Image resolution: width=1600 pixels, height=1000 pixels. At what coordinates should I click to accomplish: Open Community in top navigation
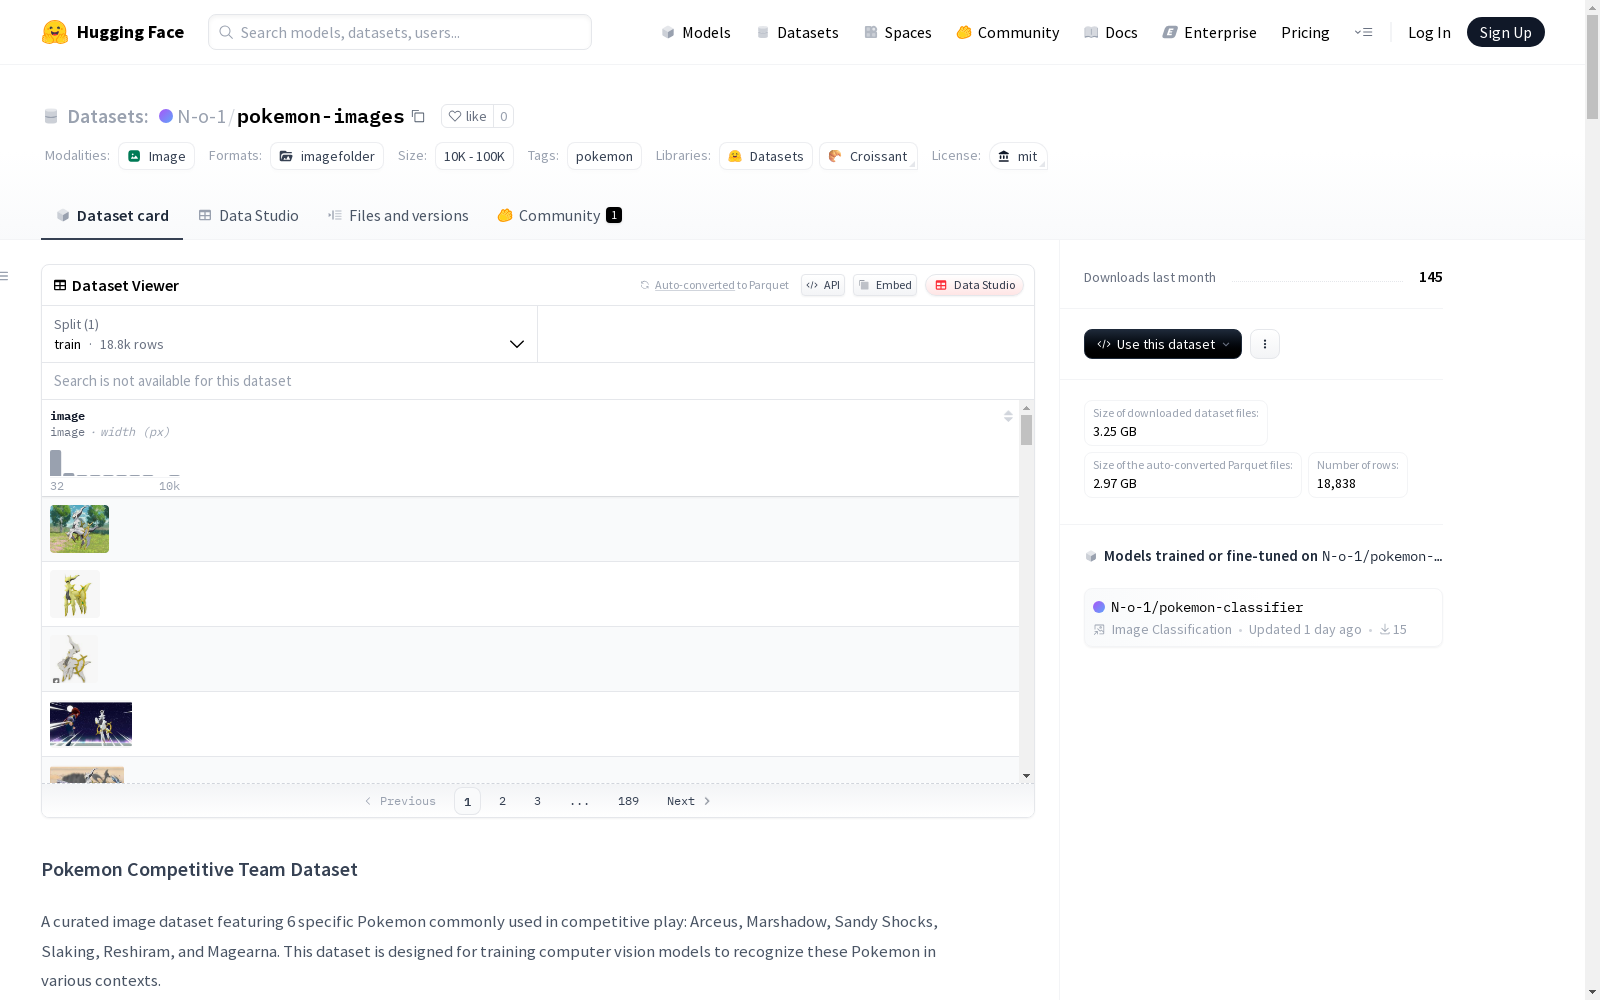(x=1008, y=32)
